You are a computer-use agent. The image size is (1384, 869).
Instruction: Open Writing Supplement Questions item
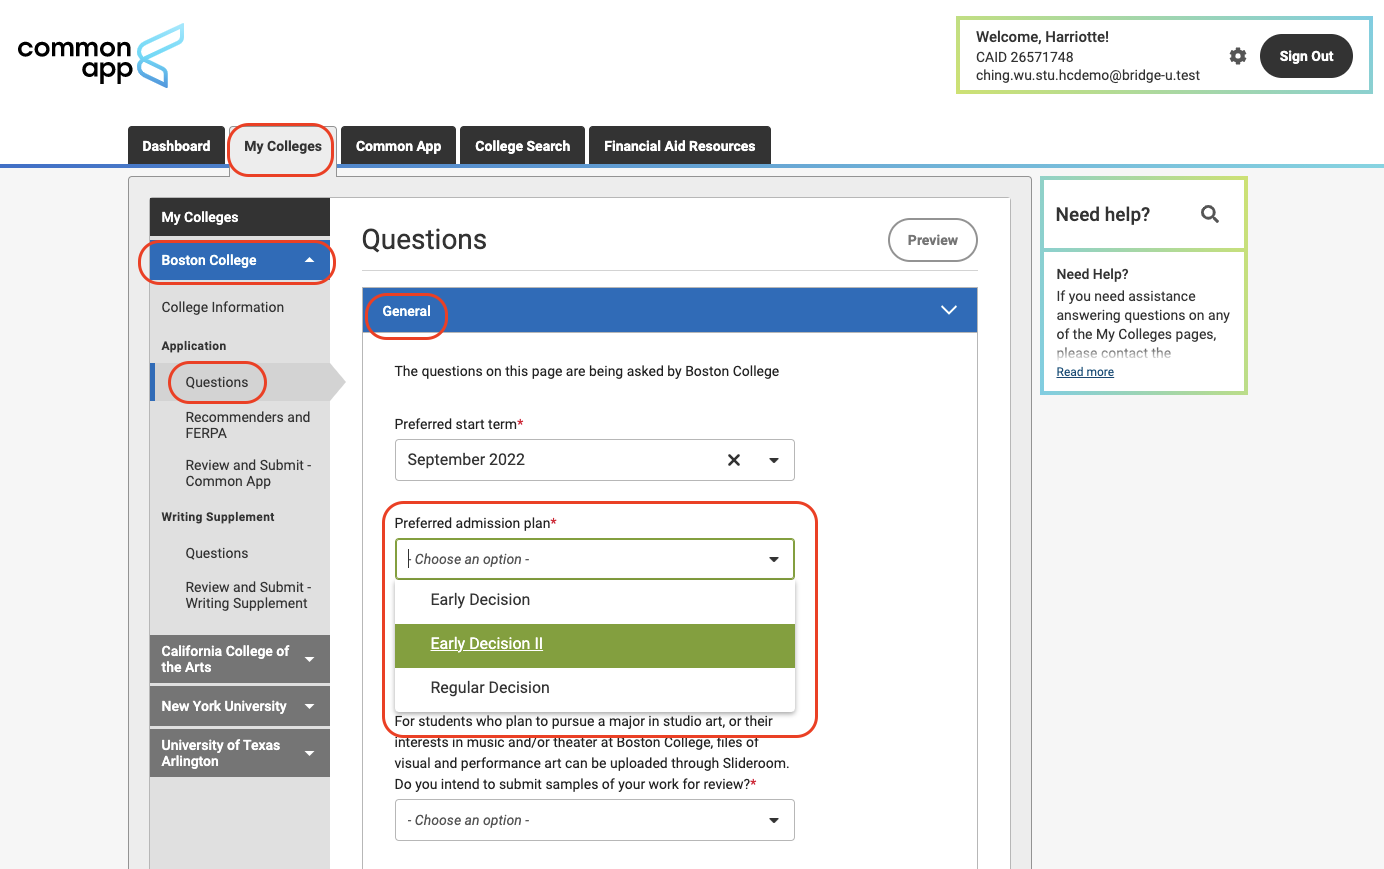click(217, 553)
